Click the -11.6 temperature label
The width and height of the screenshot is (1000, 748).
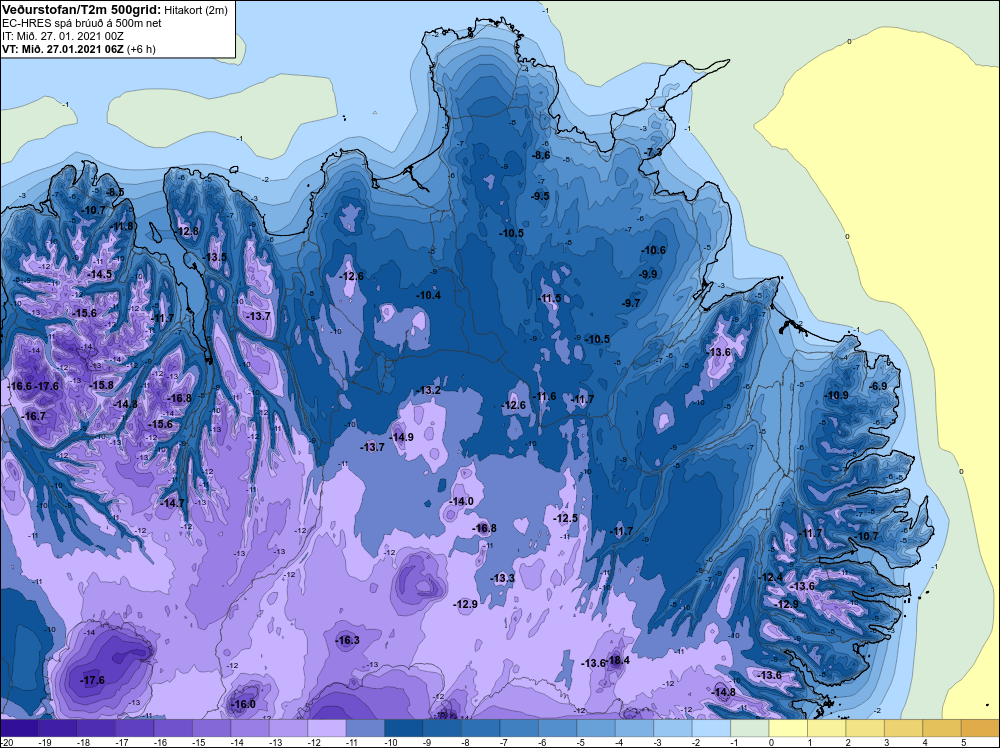(545, 397)
